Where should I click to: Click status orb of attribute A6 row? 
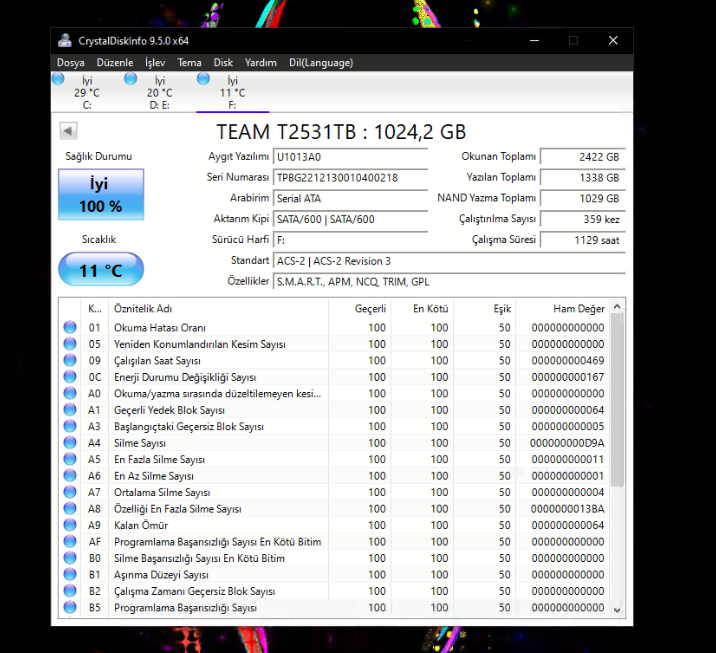coord(70,475)
